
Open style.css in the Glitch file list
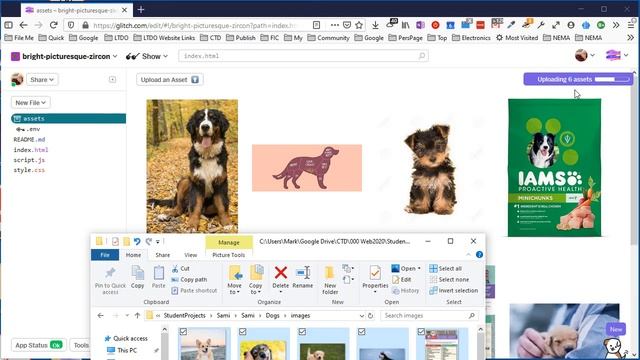29,170
